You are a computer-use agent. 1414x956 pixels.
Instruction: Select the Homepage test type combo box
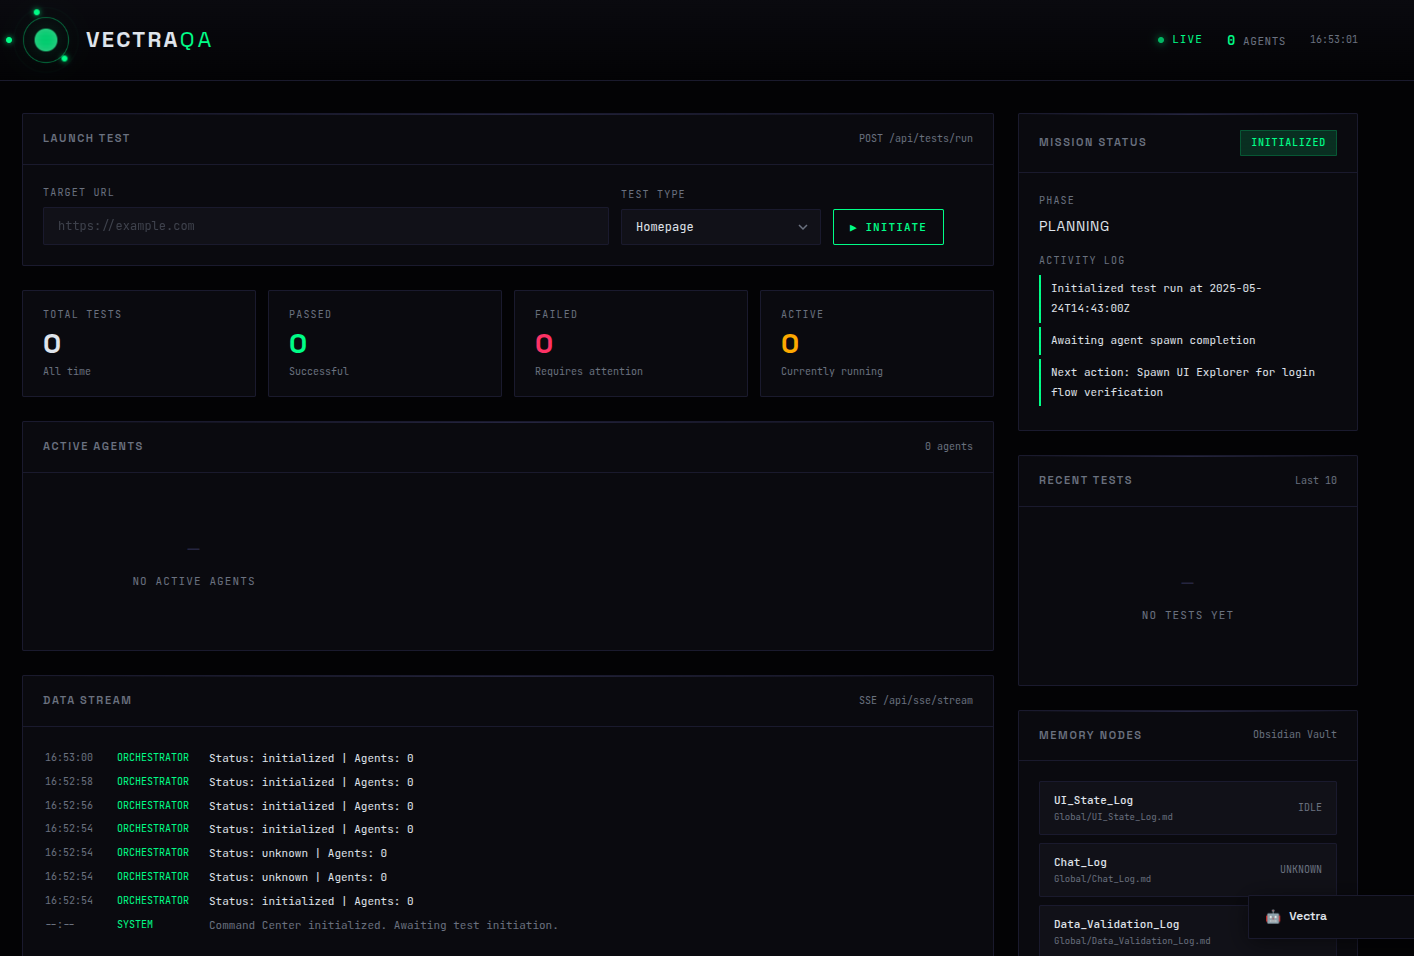tap(721, 227)
